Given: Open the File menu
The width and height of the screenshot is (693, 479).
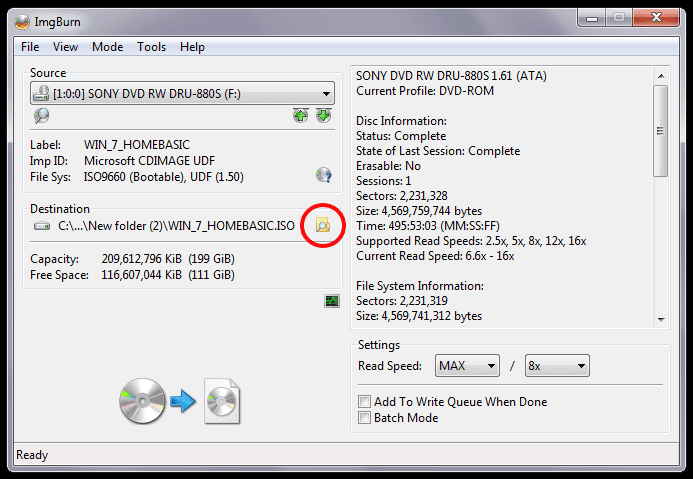Looking at the screenshot, I should [x=30, y=47].
